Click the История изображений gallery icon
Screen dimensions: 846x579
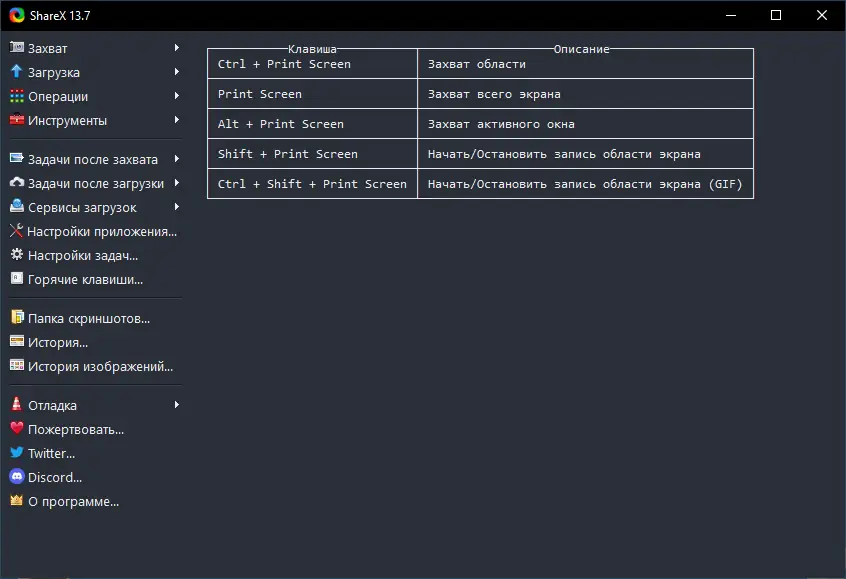point(17,365)
